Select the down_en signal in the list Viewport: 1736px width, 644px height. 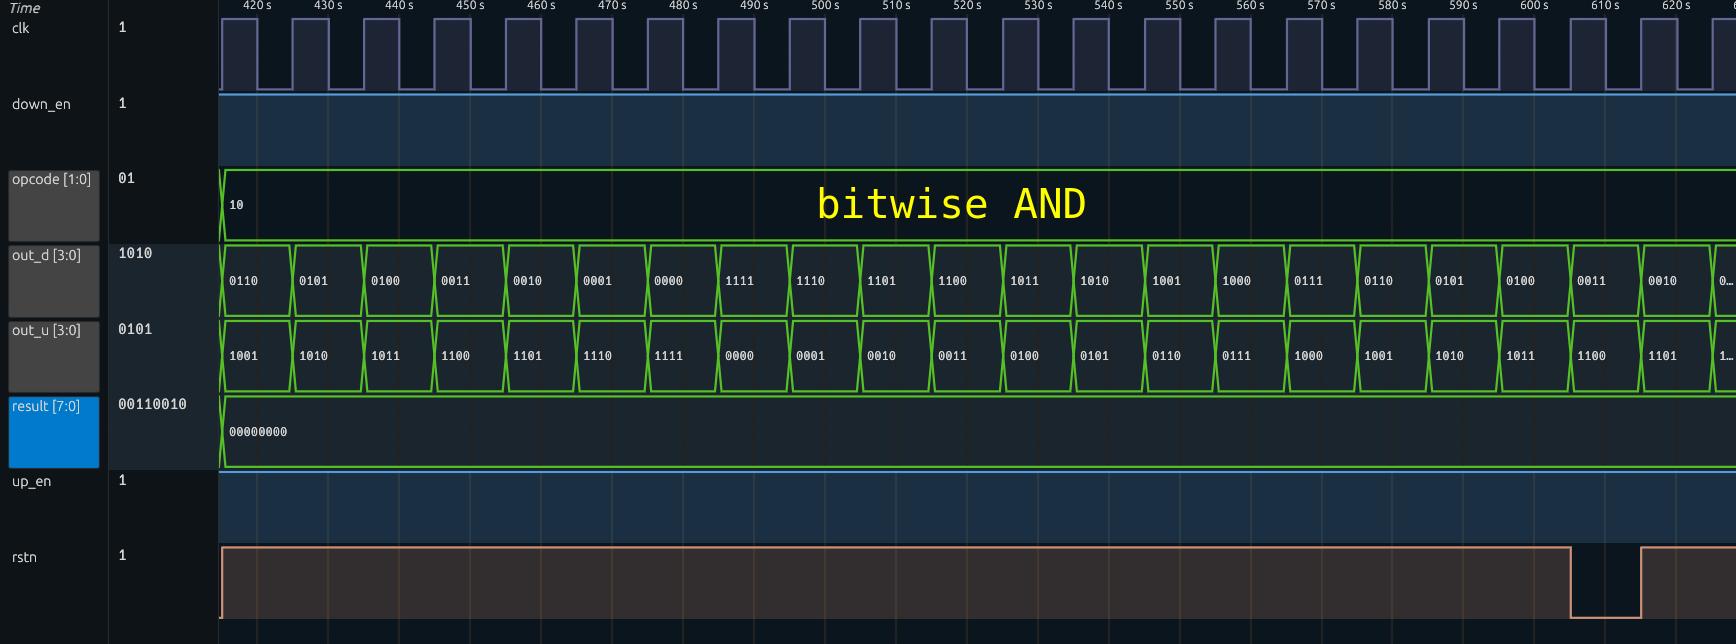[x=41, y=104]
